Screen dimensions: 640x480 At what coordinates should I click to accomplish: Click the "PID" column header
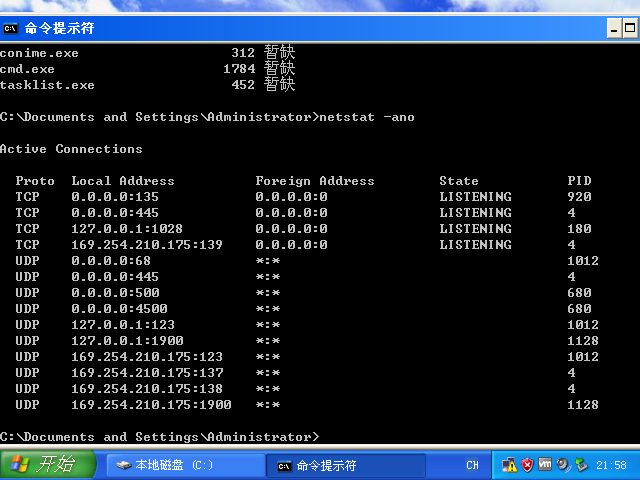[579, 181]
